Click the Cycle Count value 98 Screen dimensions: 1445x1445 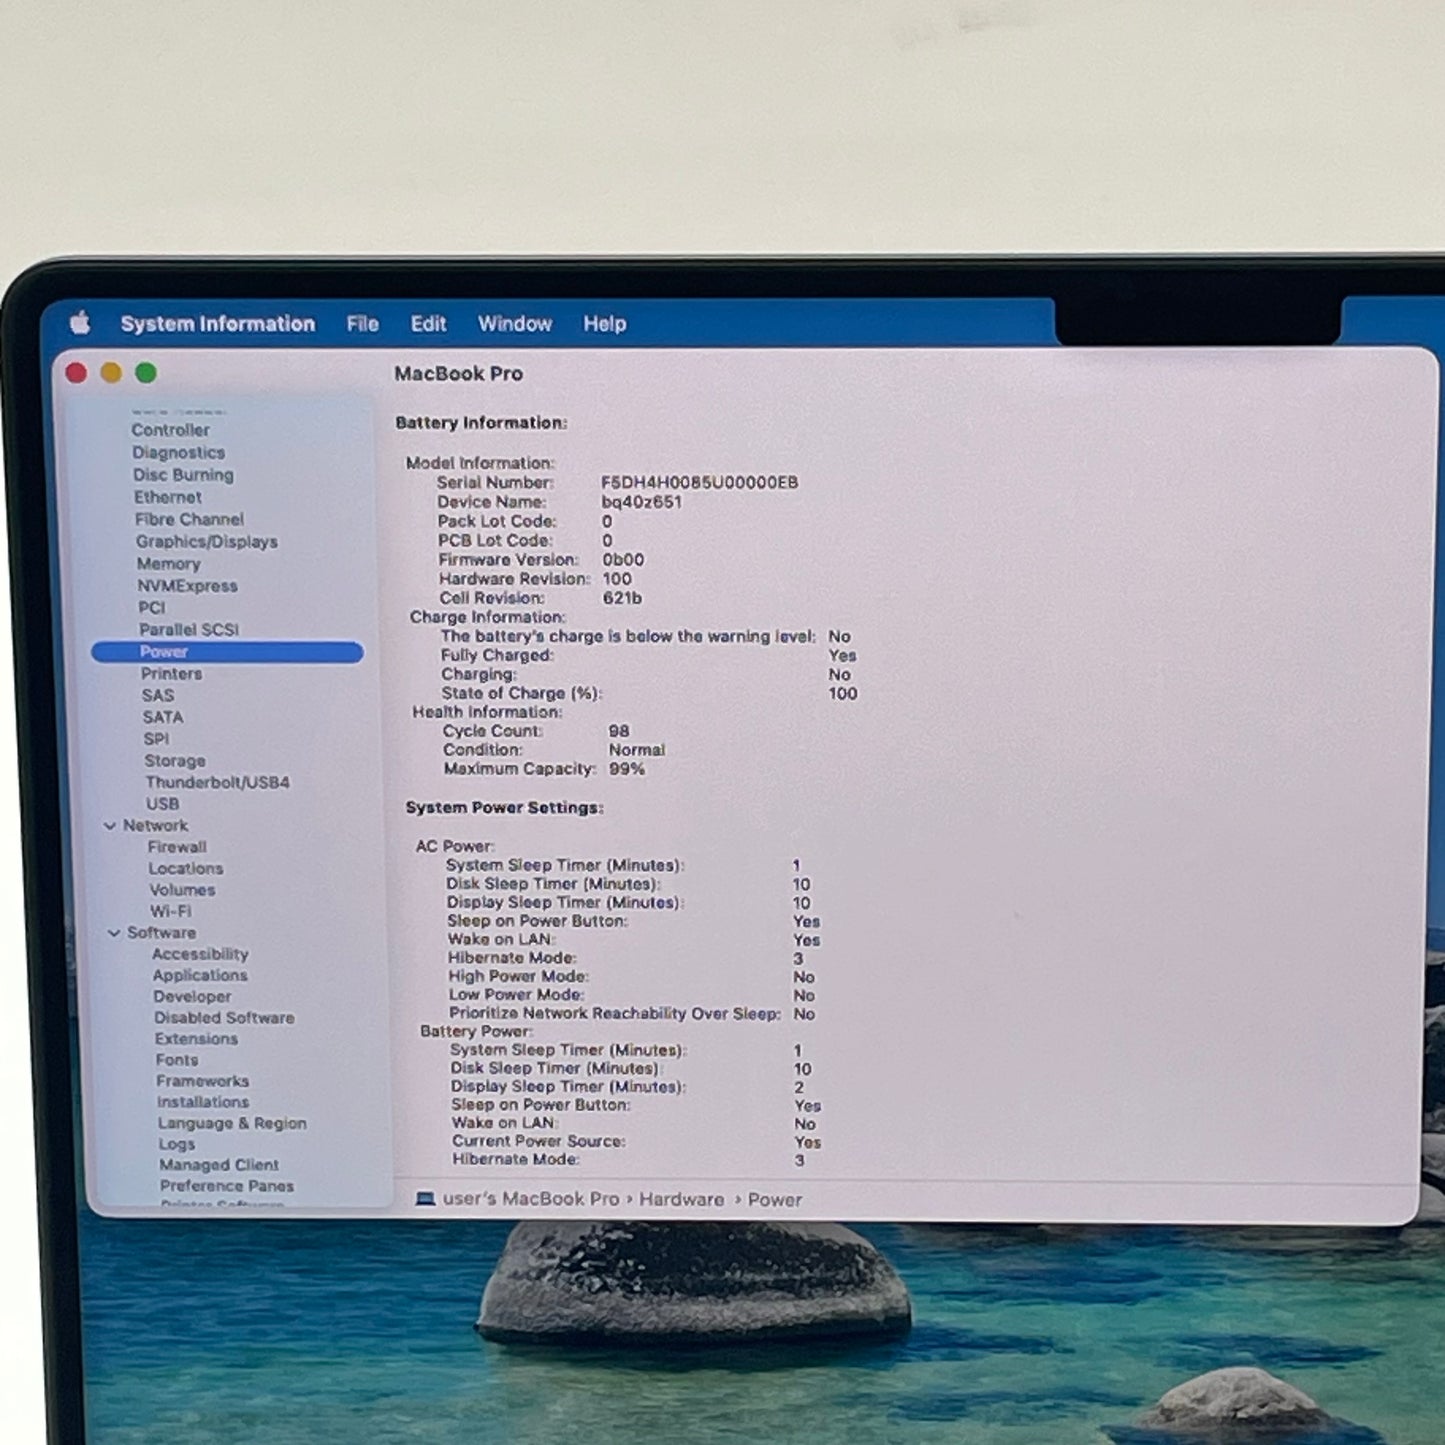click(619, 731)
